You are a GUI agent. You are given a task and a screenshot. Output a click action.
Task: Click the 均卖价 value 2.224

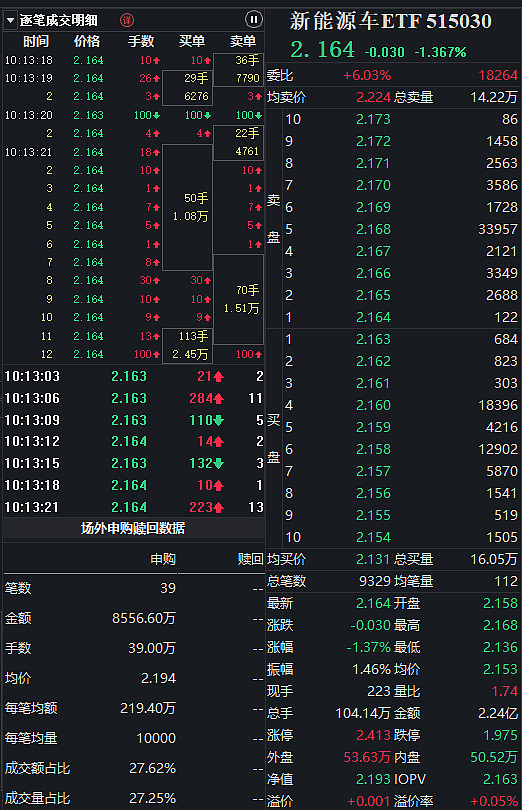(373, 97)
